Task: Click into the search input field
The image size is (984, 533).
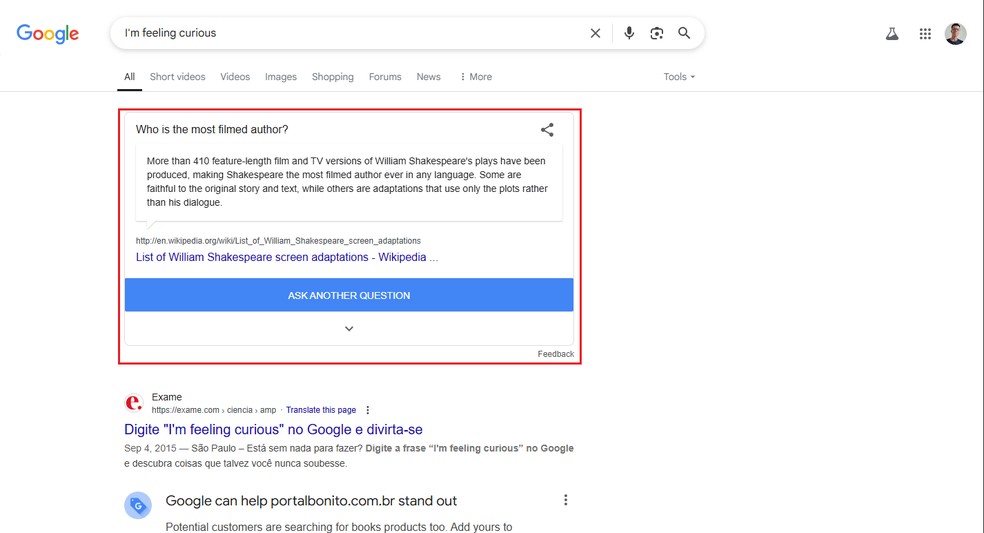Action: (x=351, y=33)
